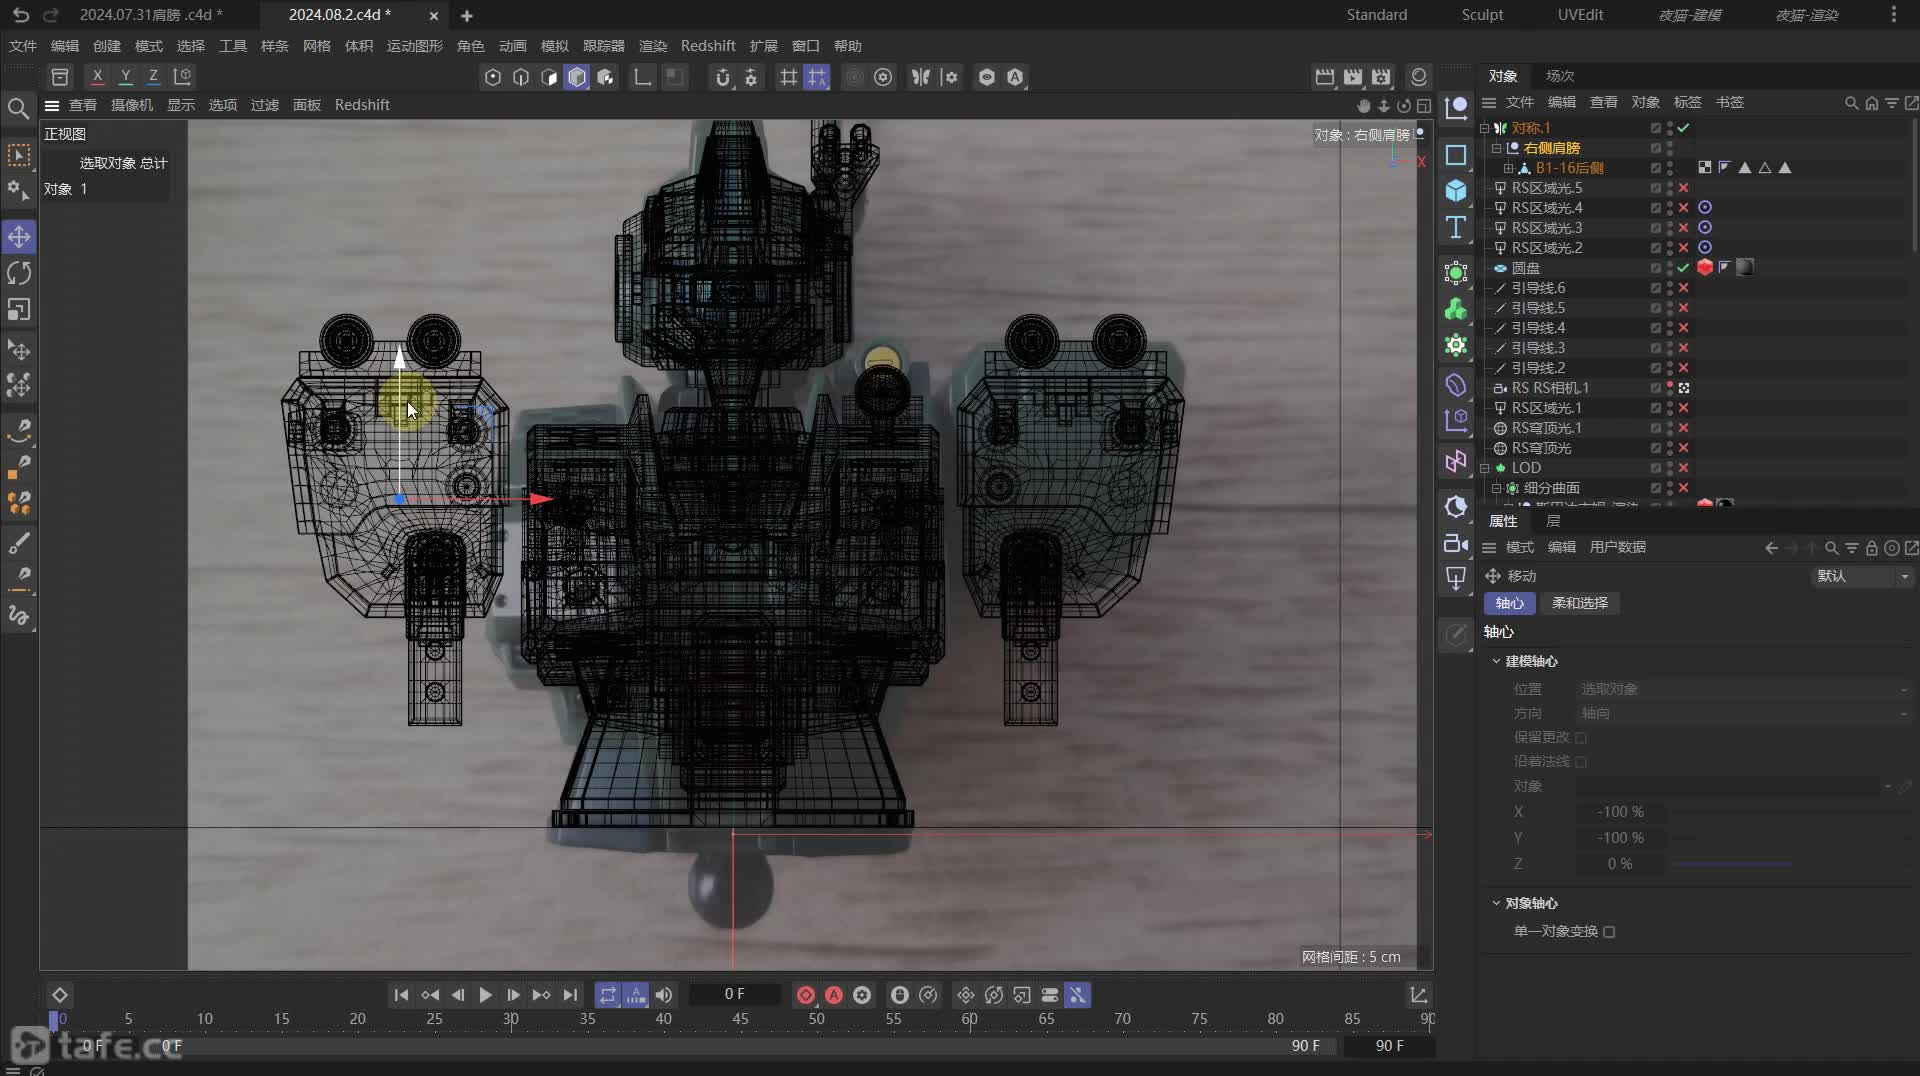This screenshot has width=1920, height=1076.
Task: Toggle Y axis lock icon
Action: [x=125, y=76]
